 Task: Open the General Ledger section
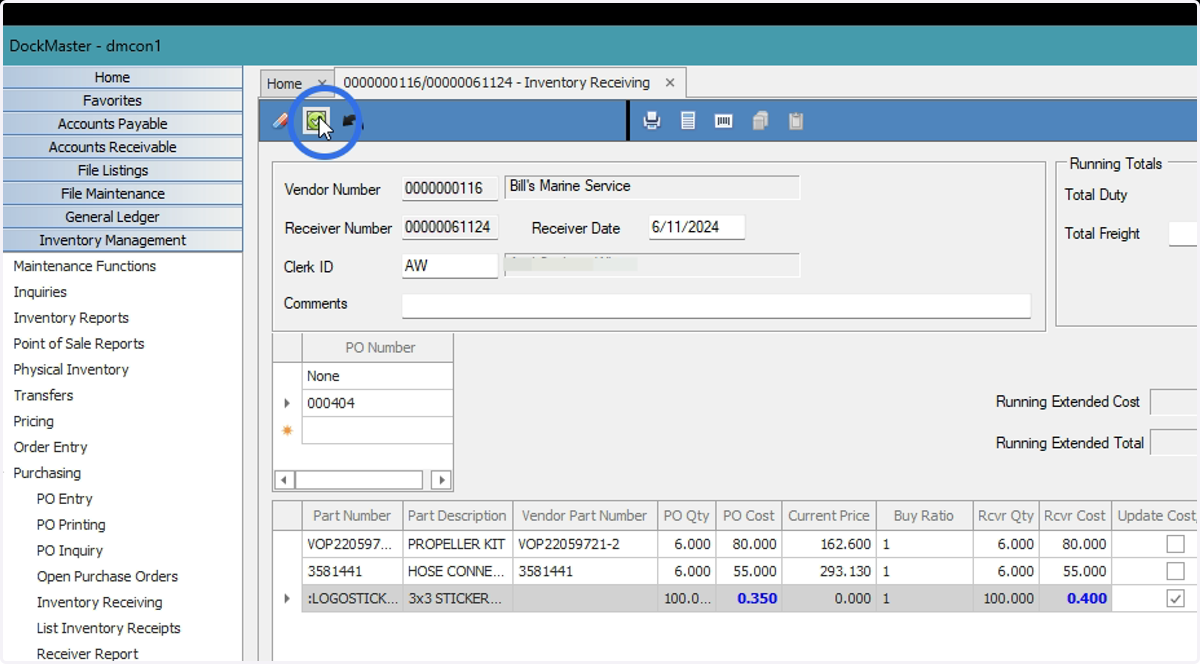[x=122, y=217]
